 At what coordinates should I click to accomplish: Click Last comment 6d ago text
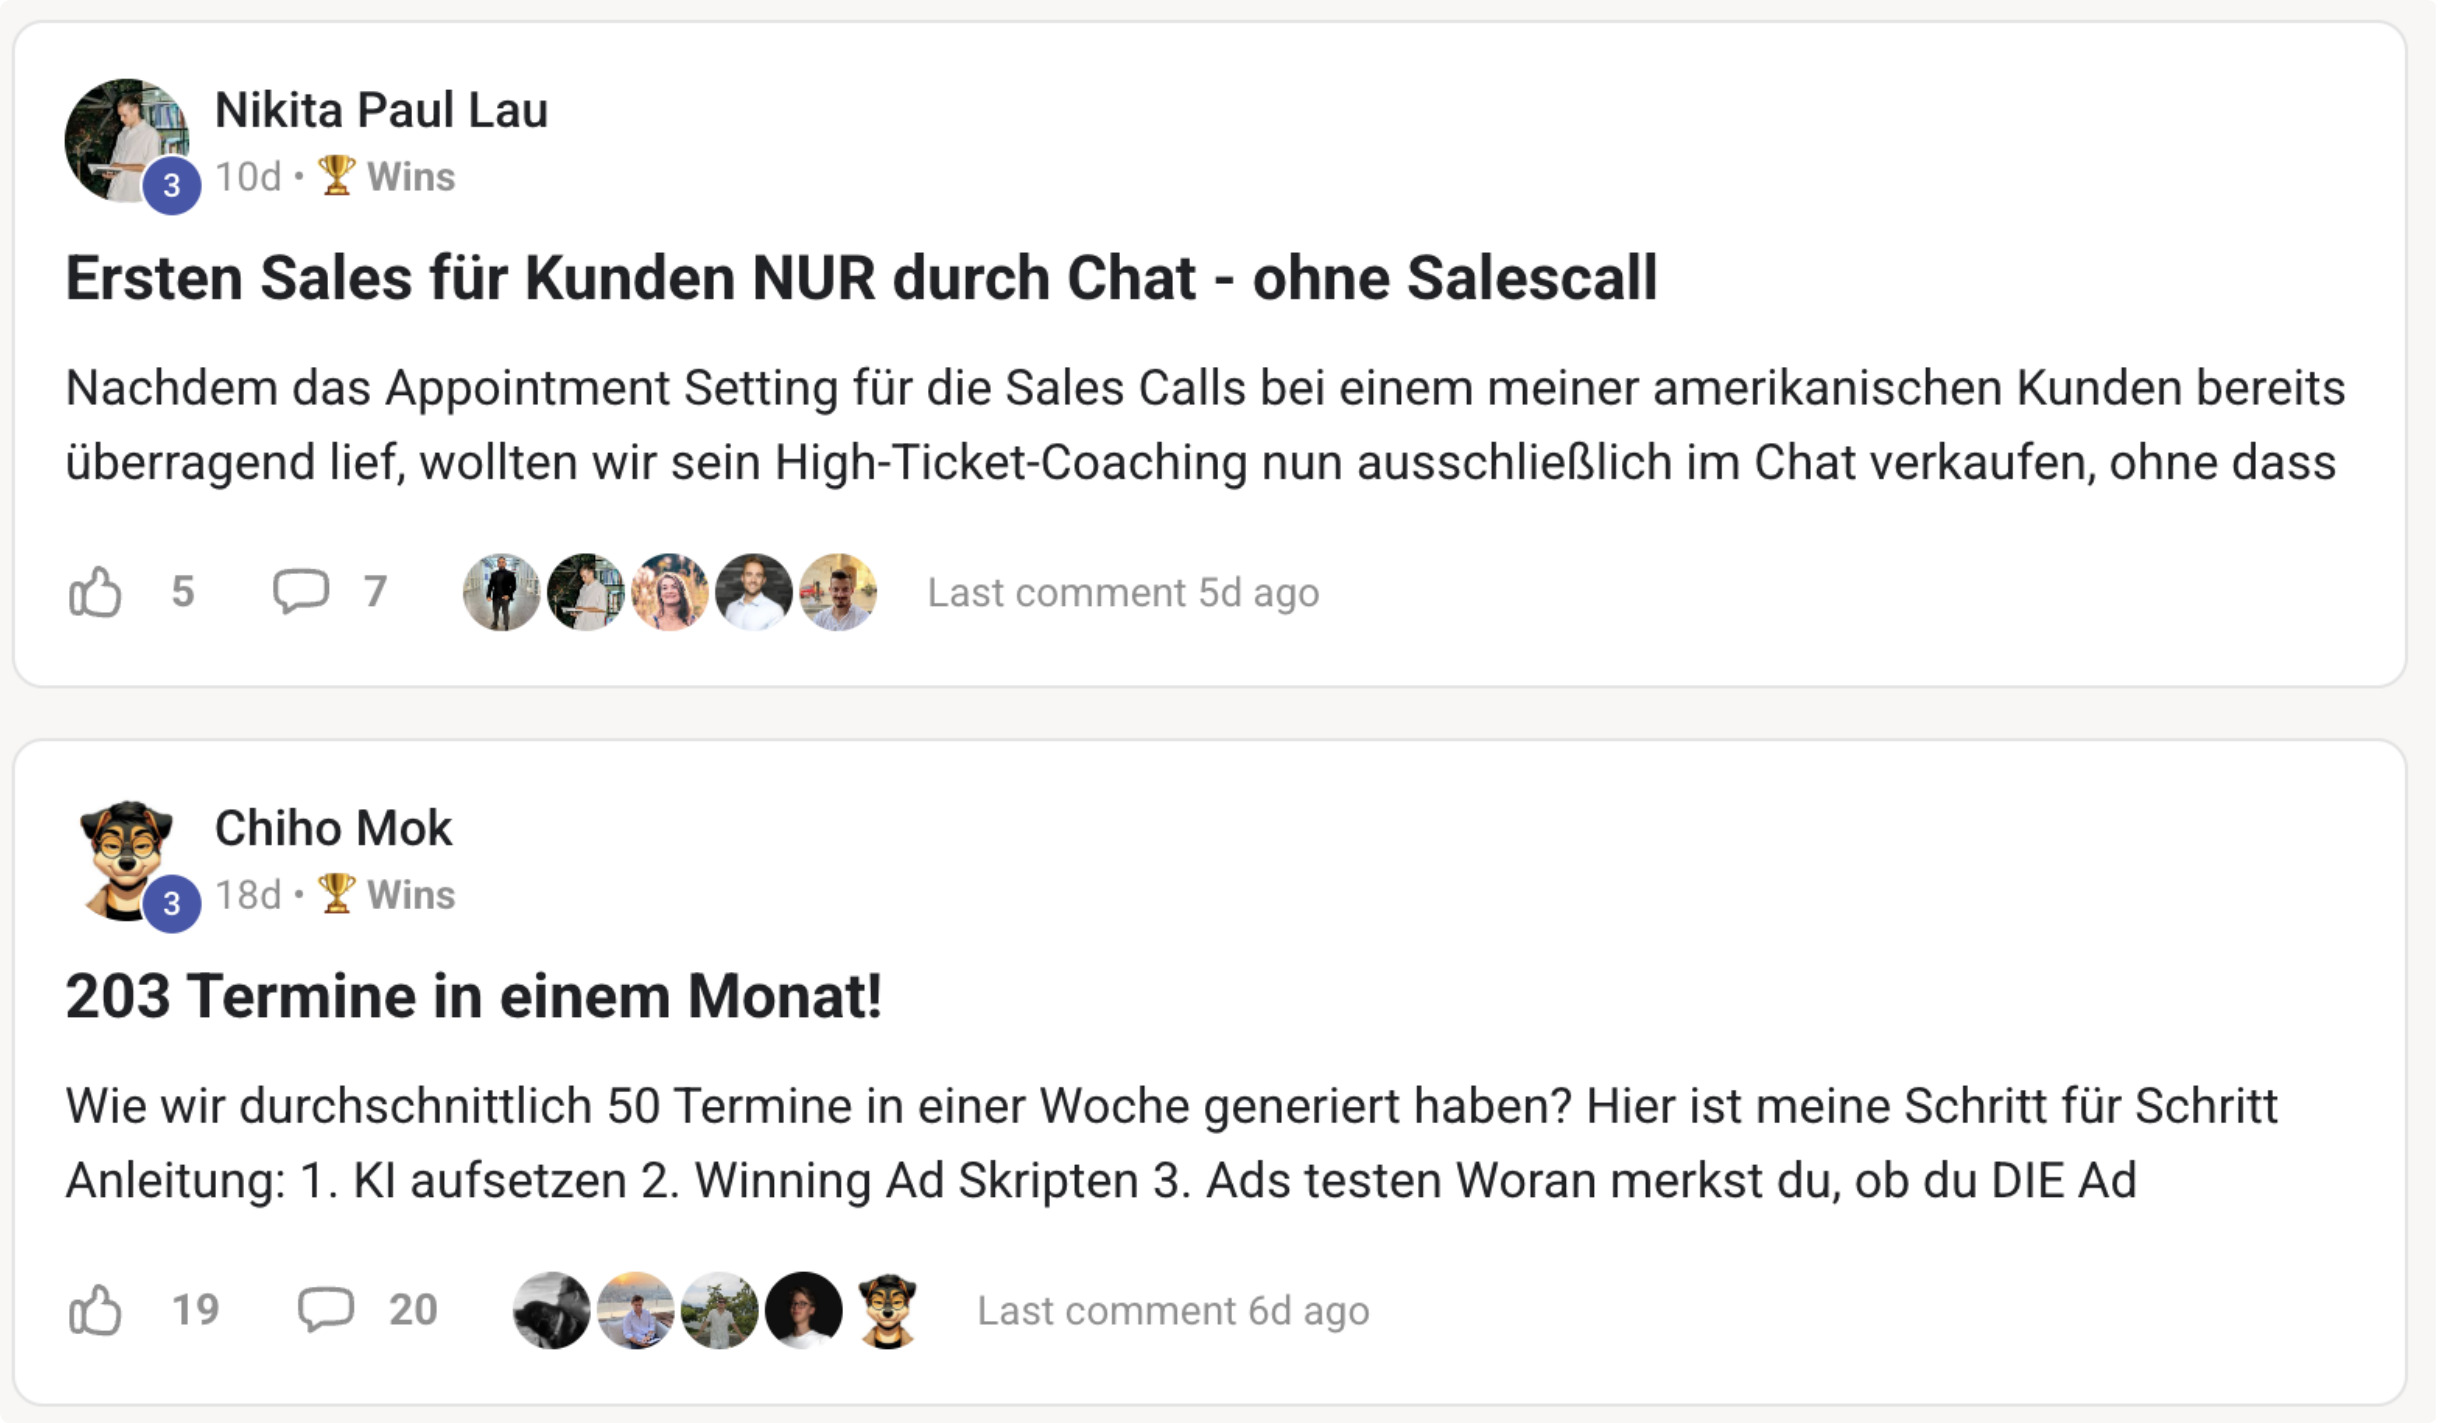coord(1172,1310)
